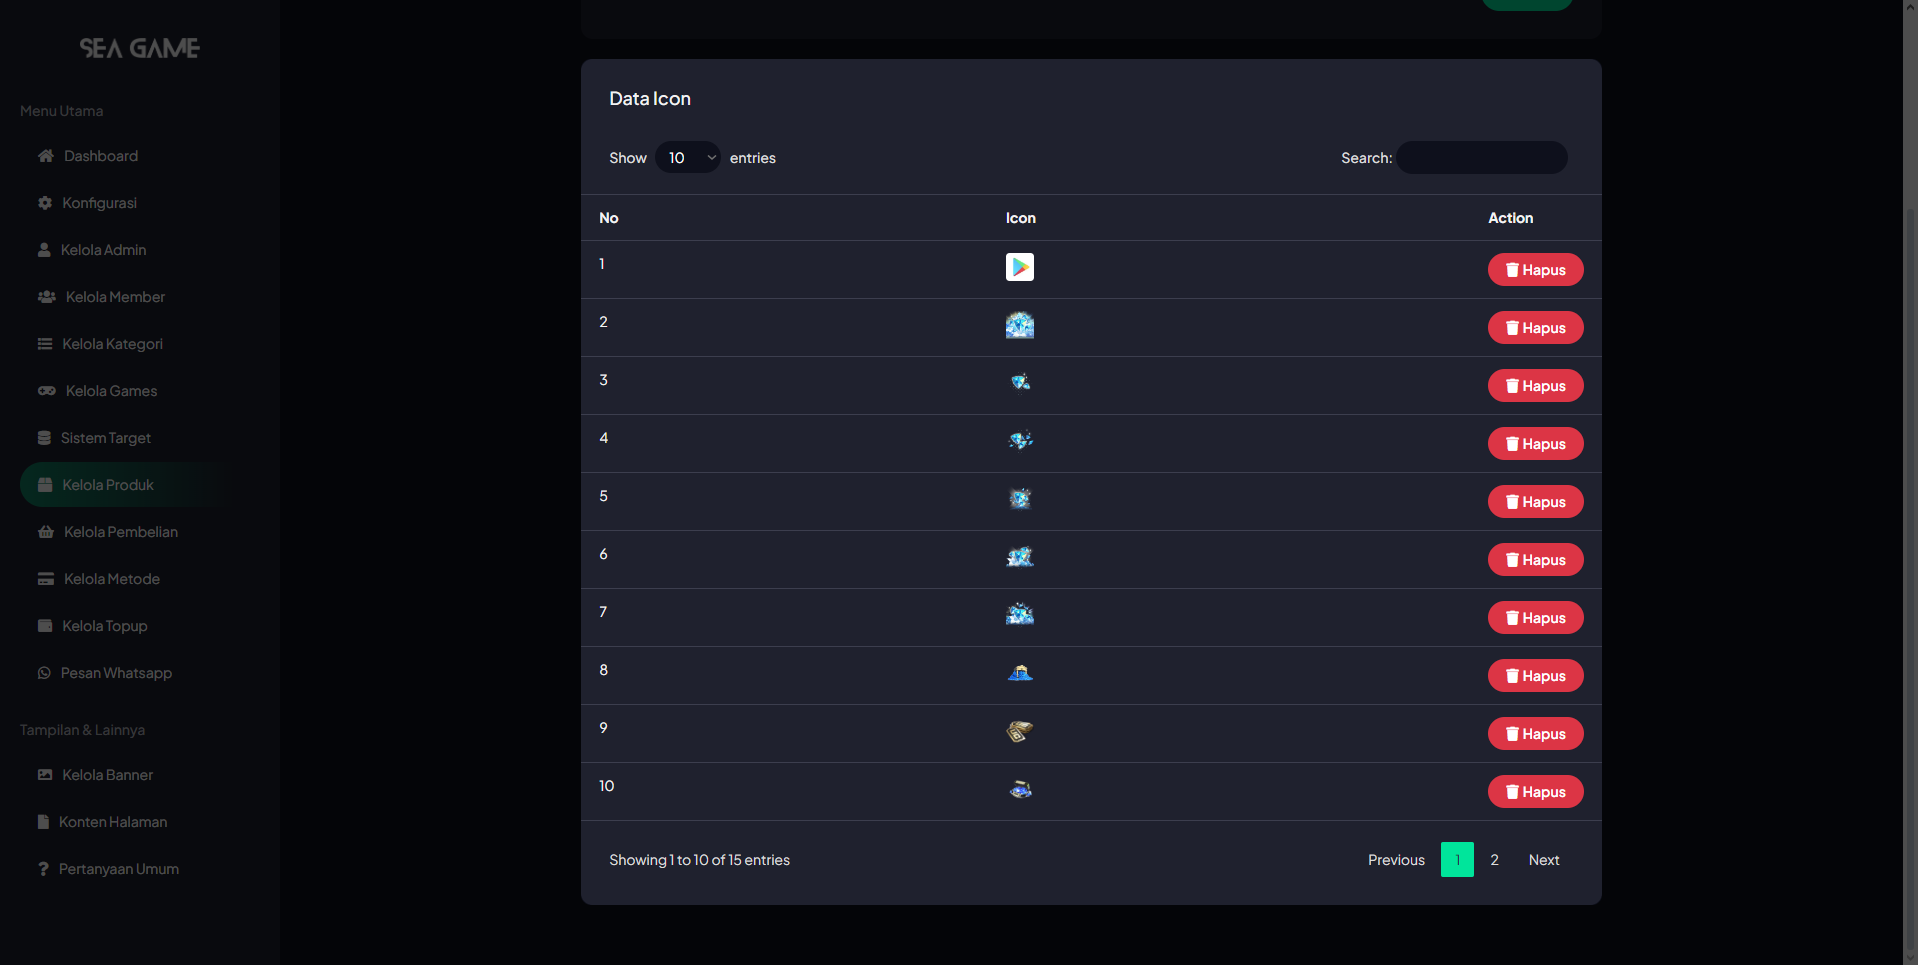Click the Previous pagination link

click(x=1396, y=860)
